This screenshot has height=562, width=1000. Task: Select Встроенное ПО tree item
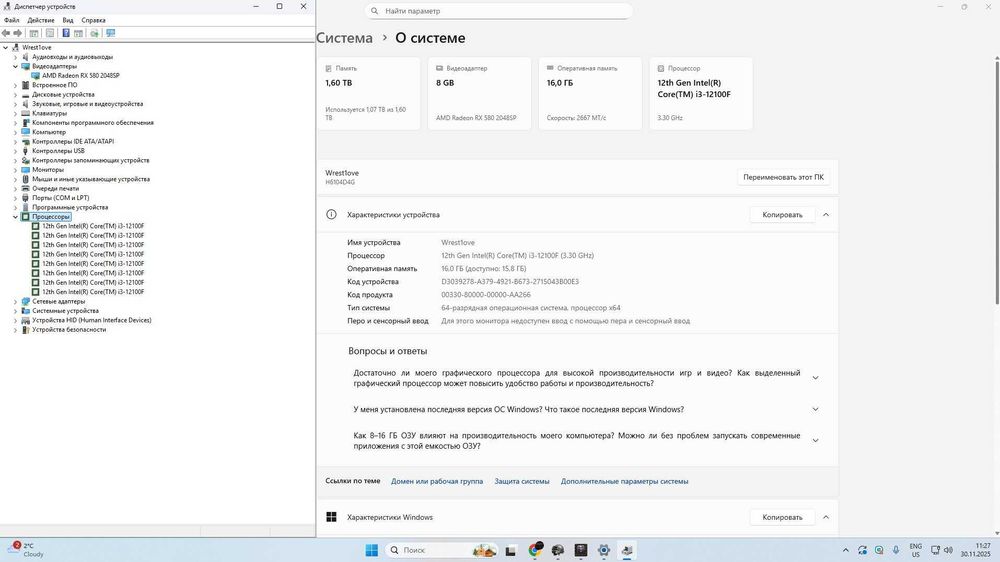(x=55, y=85)
